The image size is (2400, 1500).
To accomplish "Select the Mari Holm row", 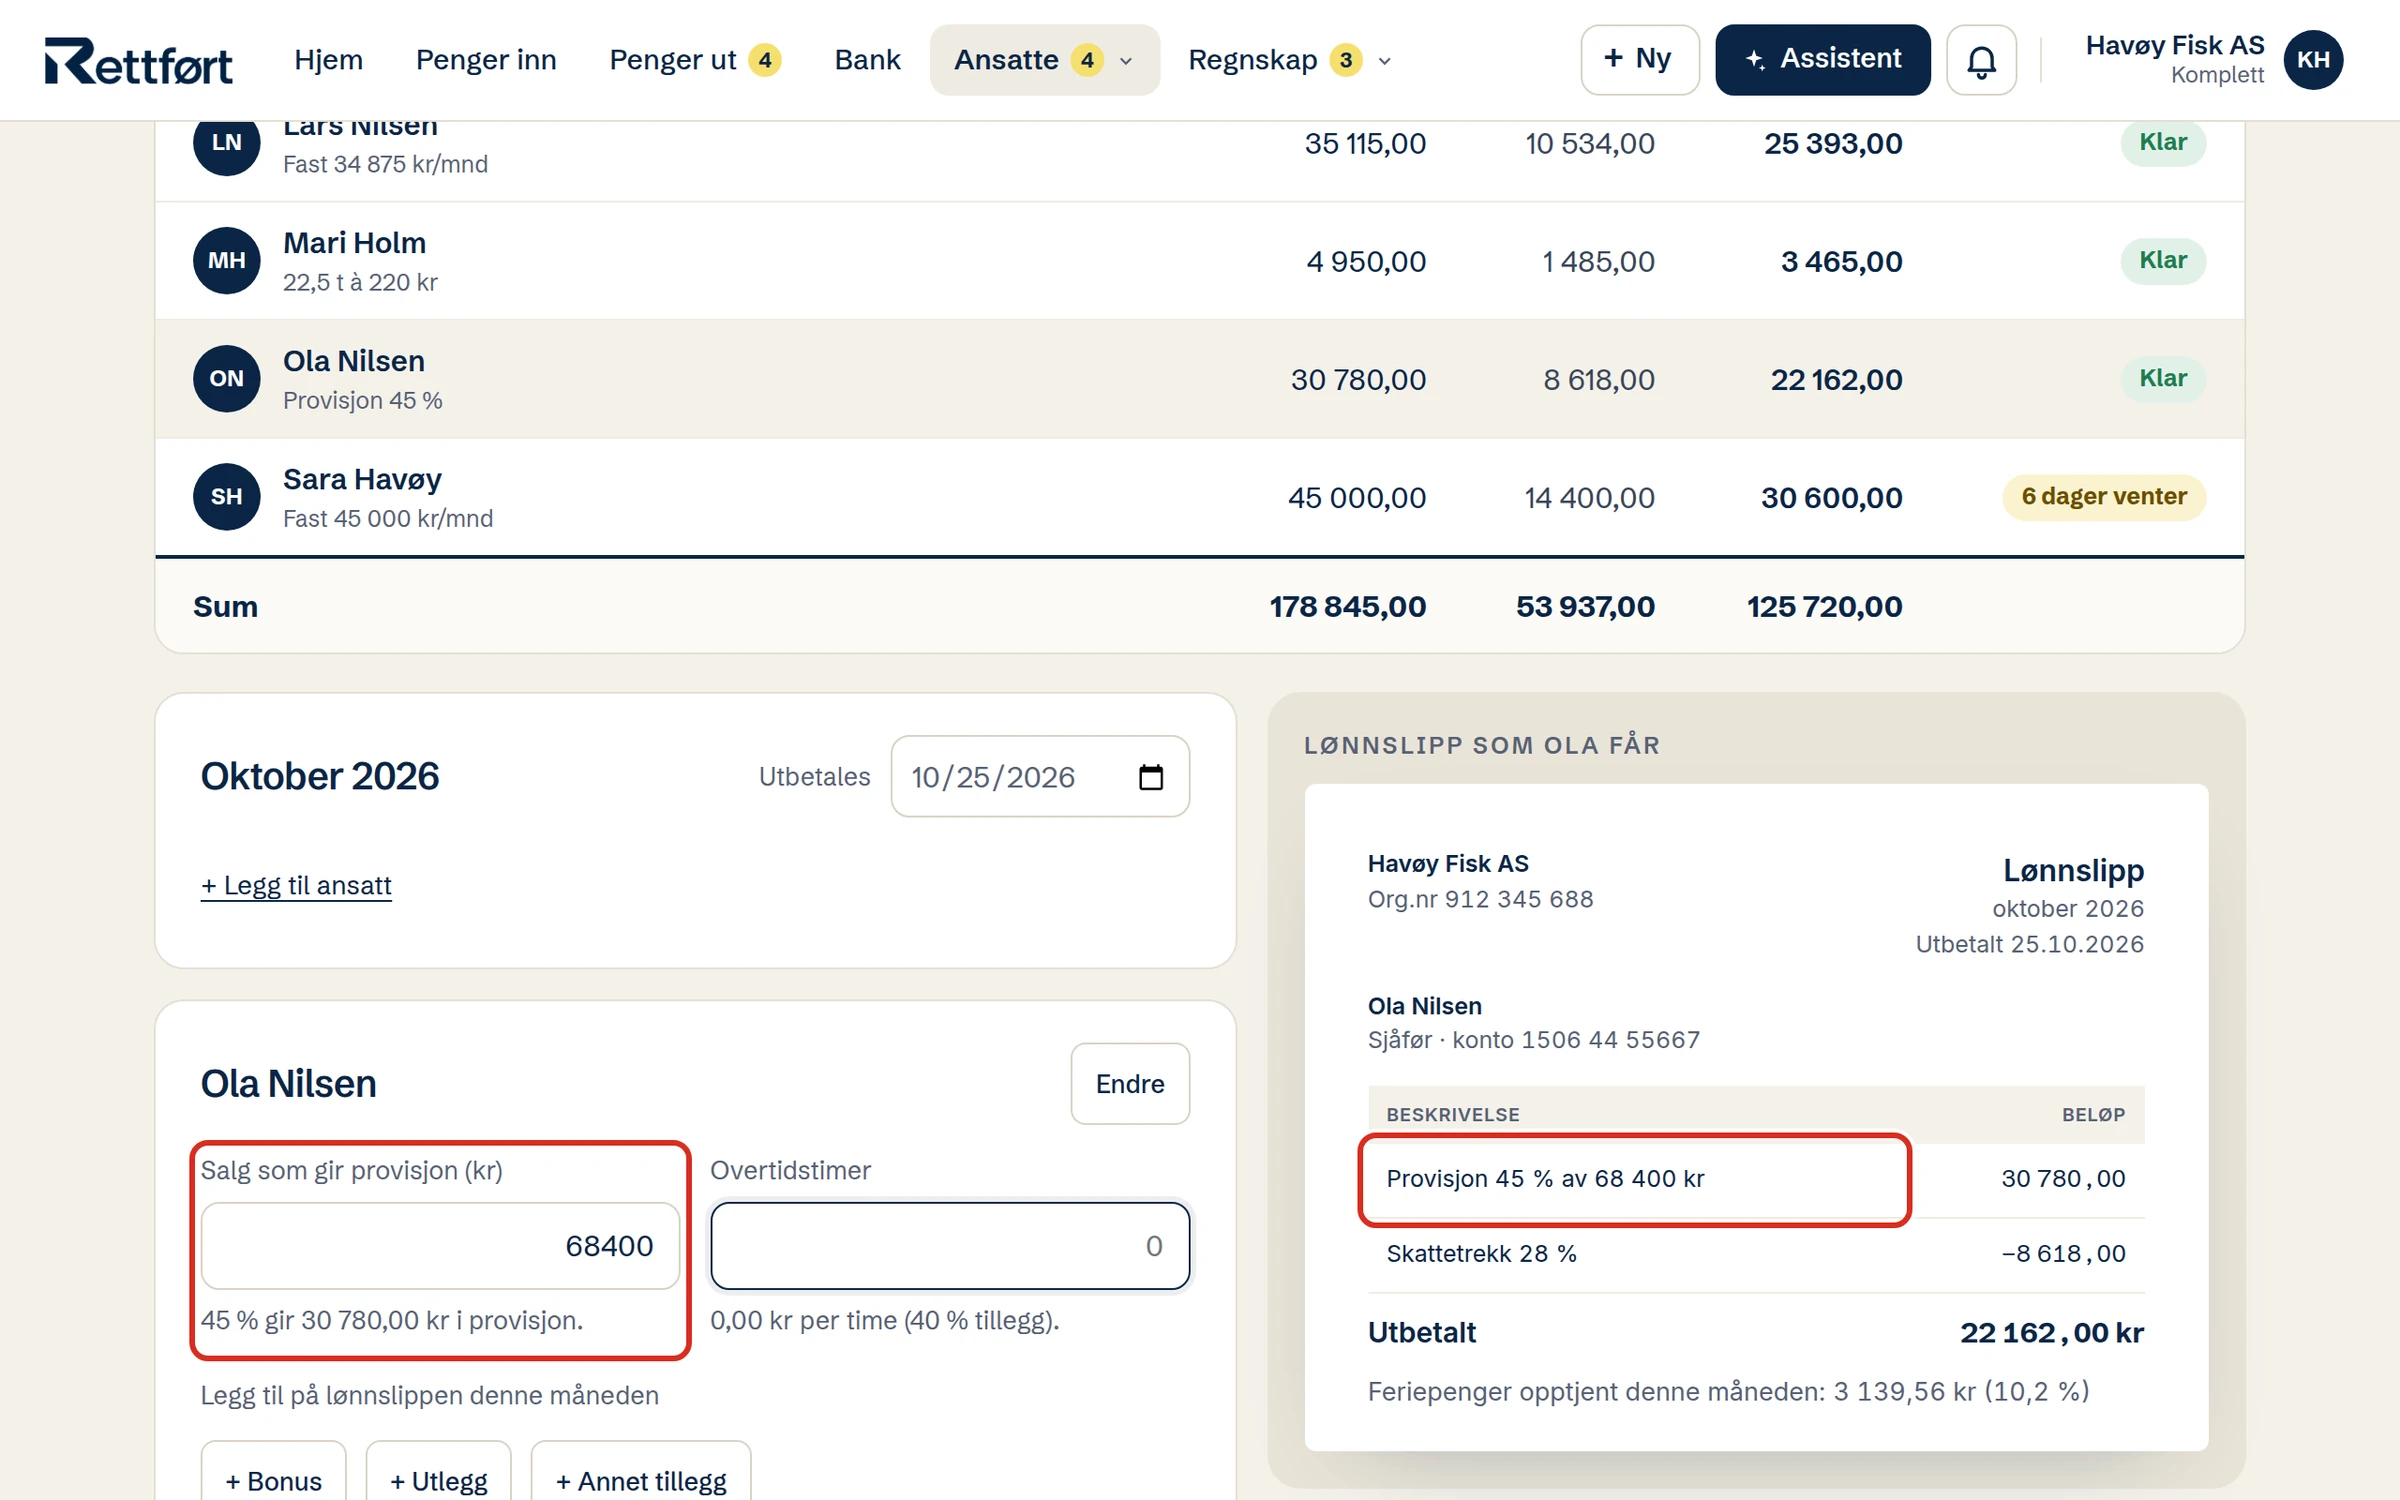I will [x=1199, y=261].
